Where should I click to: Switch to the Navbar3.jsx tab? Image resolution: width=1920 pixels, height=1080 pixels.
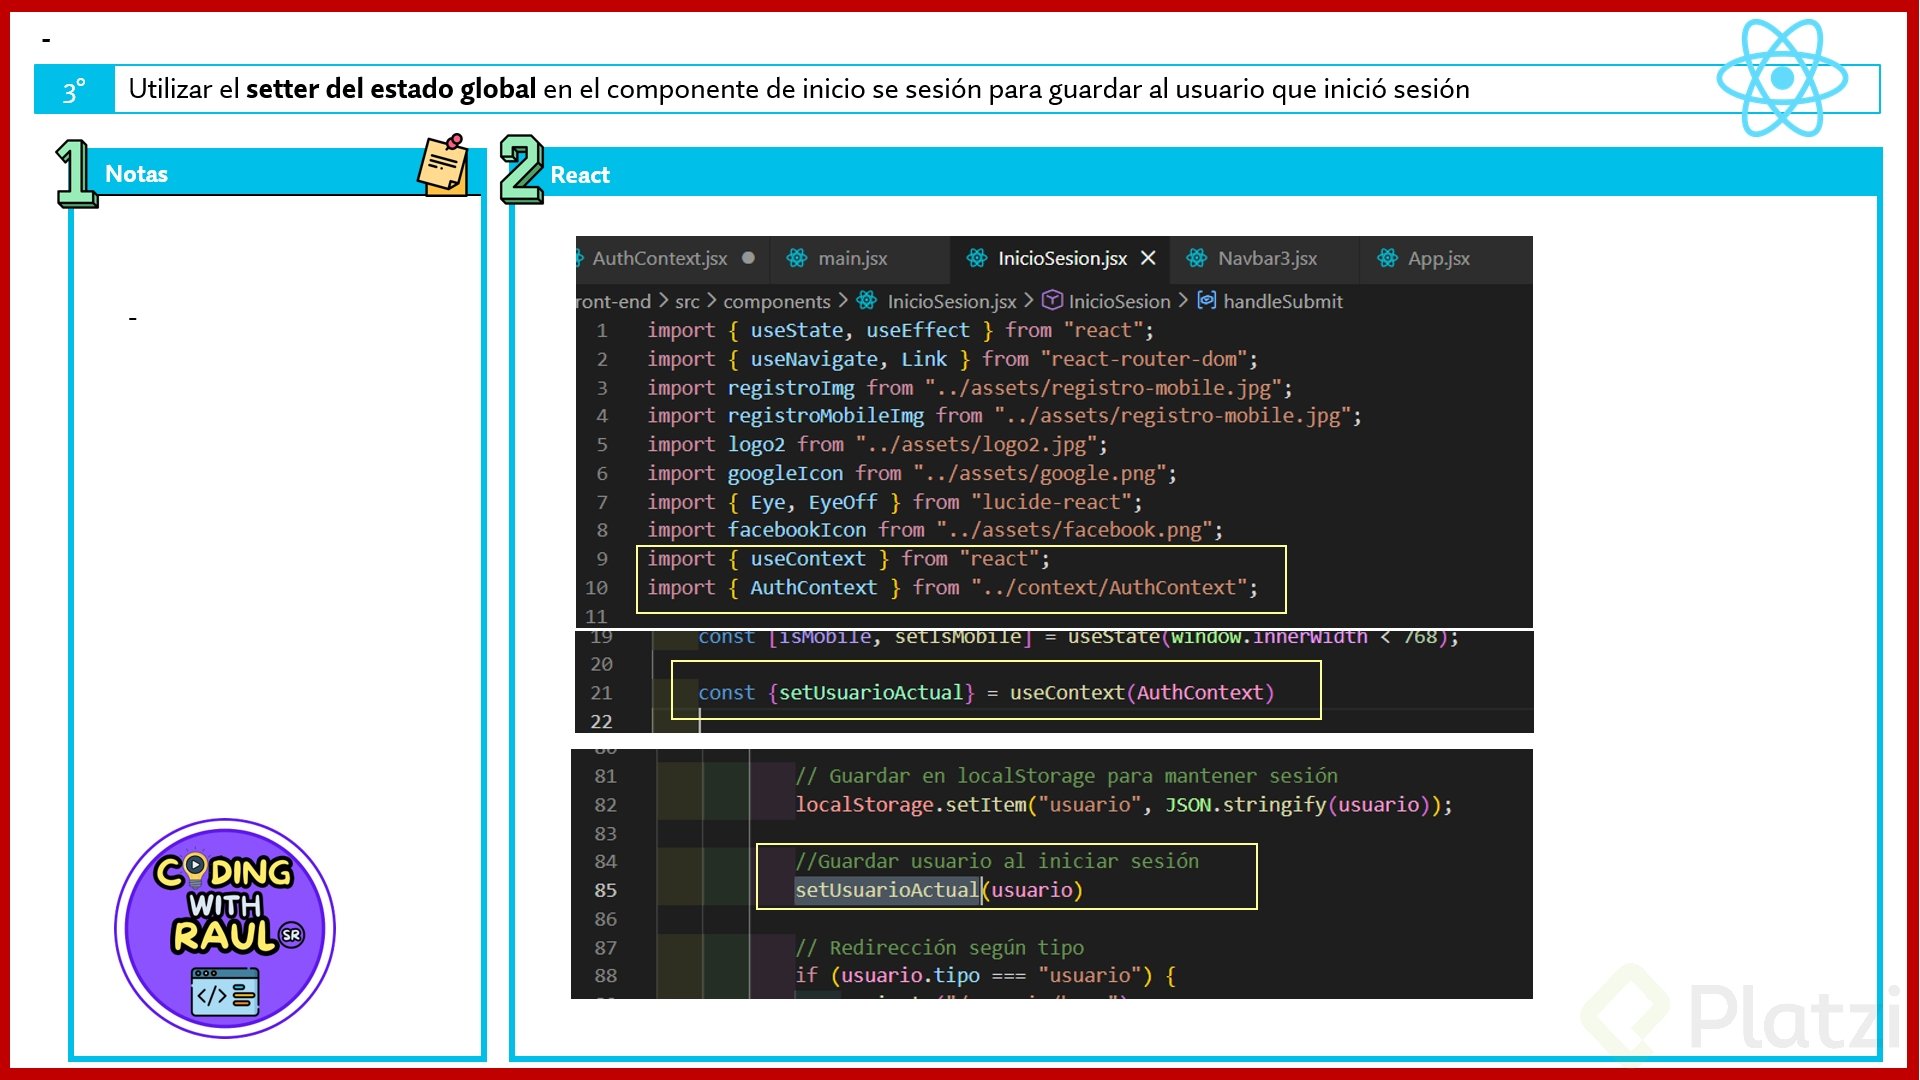(x=1267, y=258)
